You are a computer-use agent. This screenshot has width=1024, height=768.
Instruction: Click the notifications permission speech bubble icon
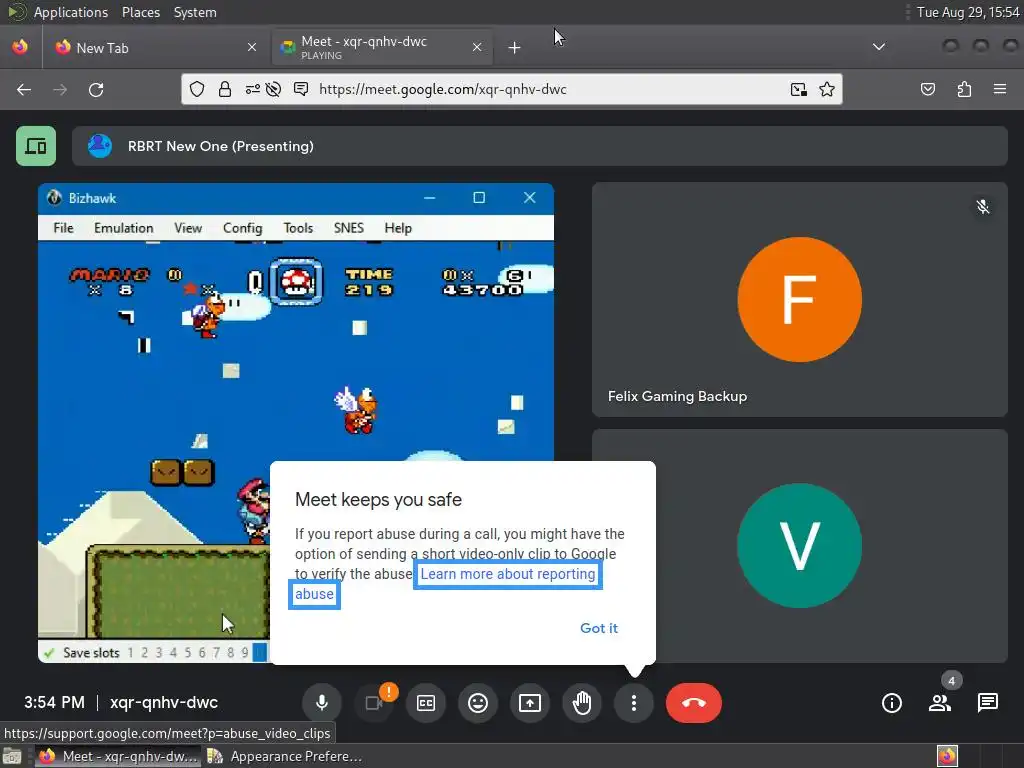(x=301, y=89)
